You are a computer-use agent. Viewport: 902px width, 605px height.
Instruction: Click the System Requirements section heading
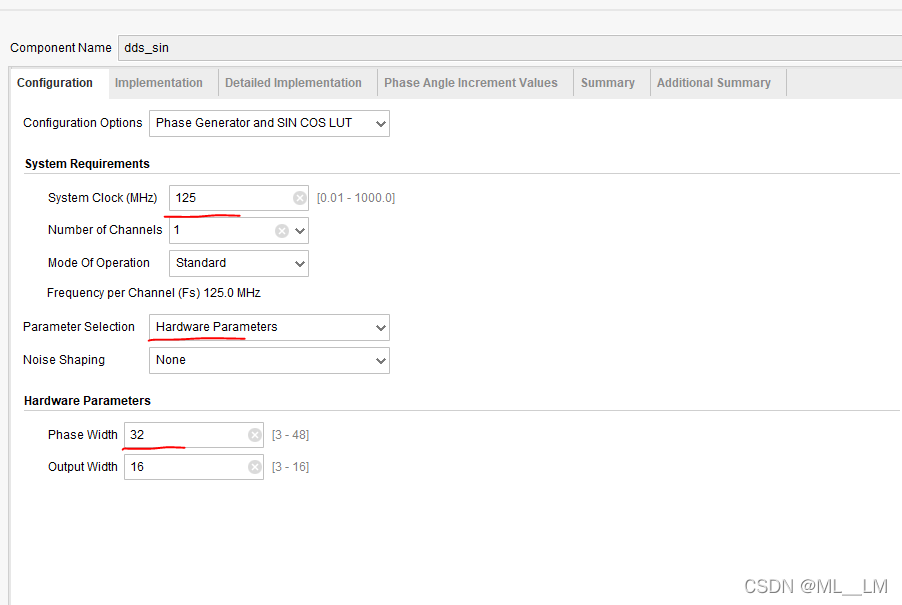[87, 164]
